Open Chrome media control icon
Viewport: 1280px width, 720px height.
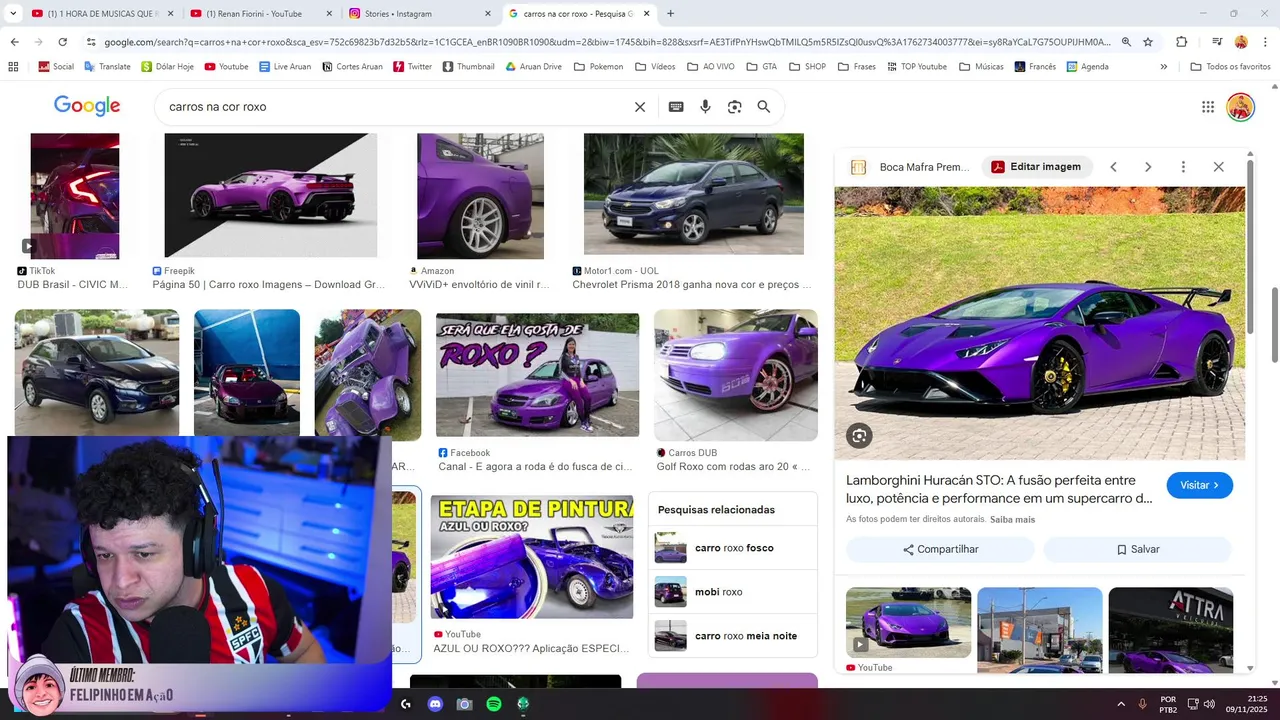[1217, 42]
